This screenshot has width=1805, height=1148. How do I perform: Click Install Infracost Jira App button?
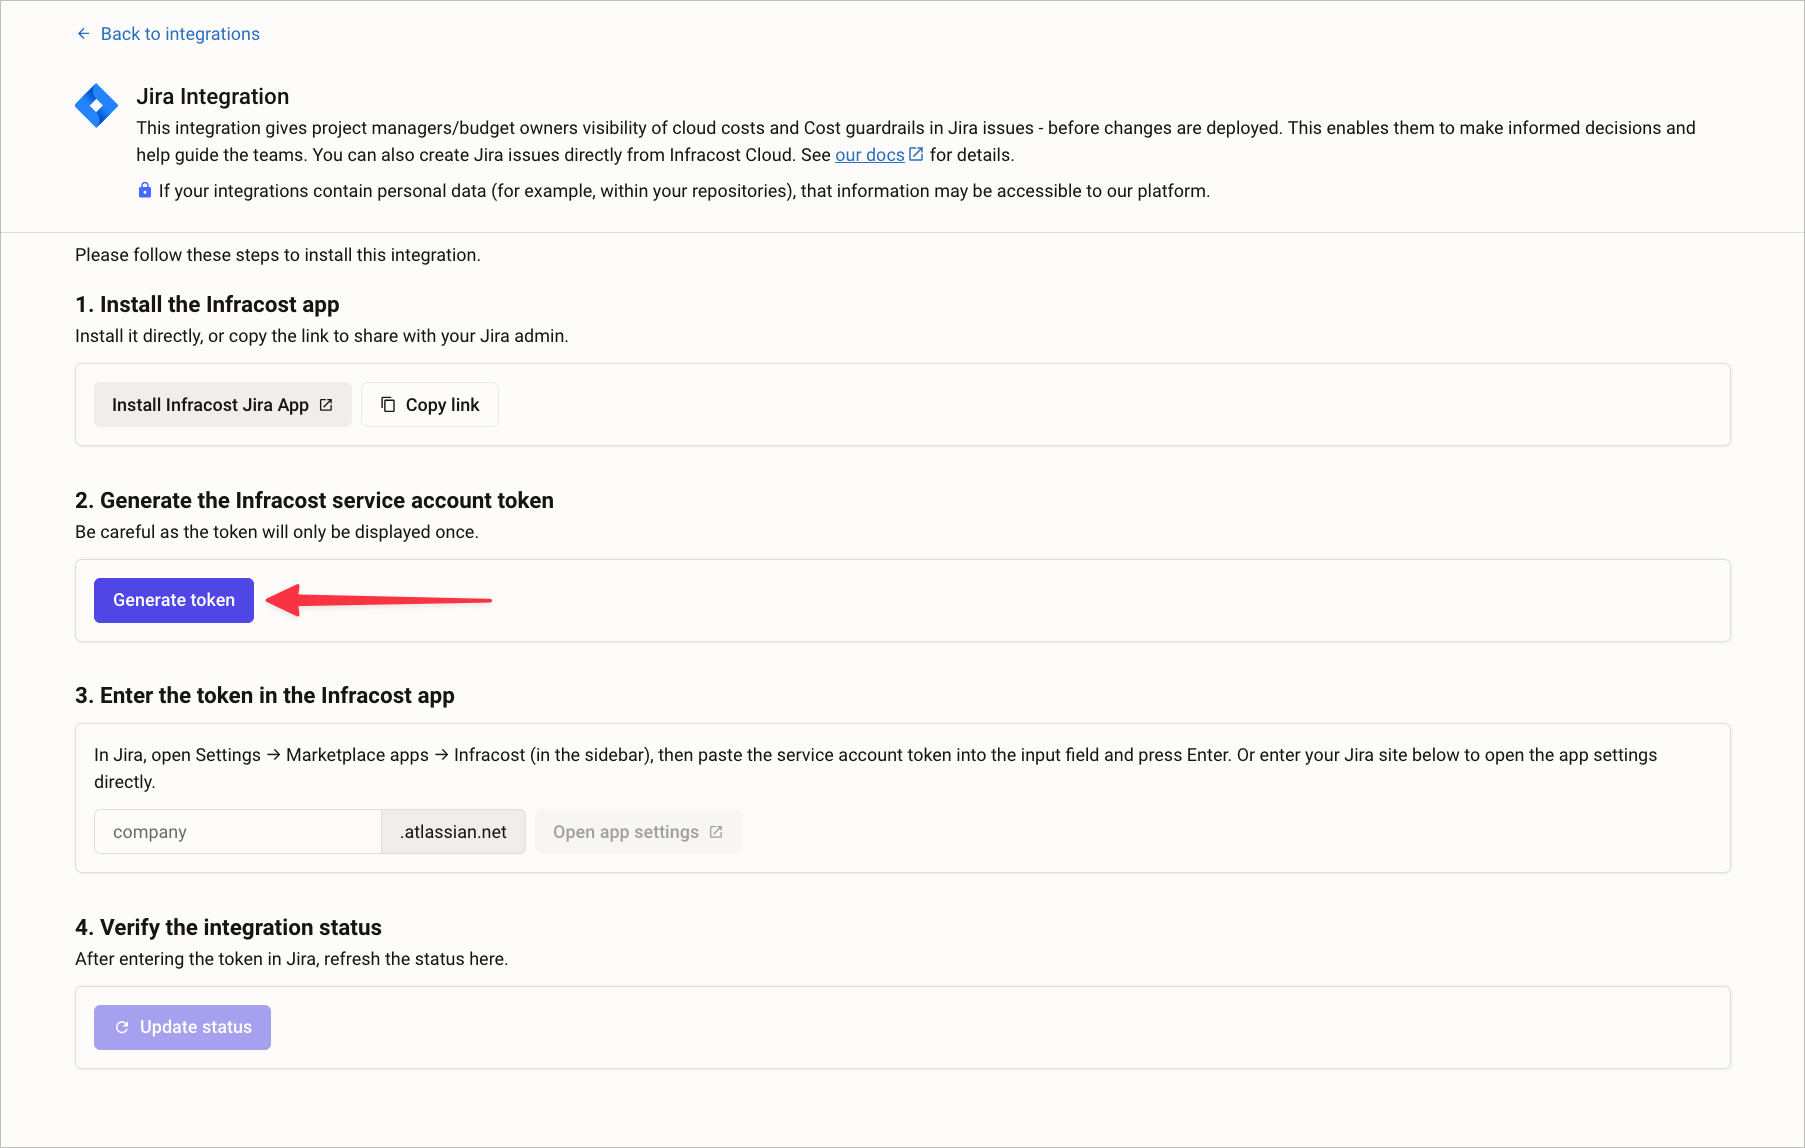(223, 405)
